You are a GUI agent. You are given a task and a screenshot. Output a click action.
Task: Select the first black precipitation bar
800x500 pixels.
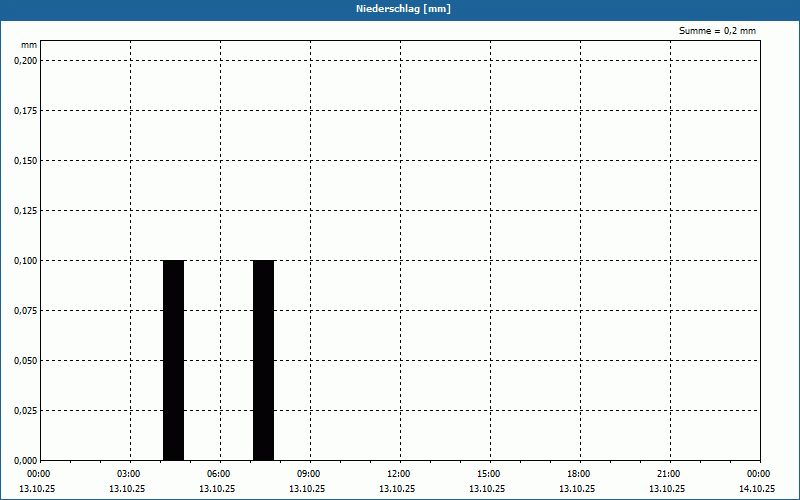pos(173,360)
